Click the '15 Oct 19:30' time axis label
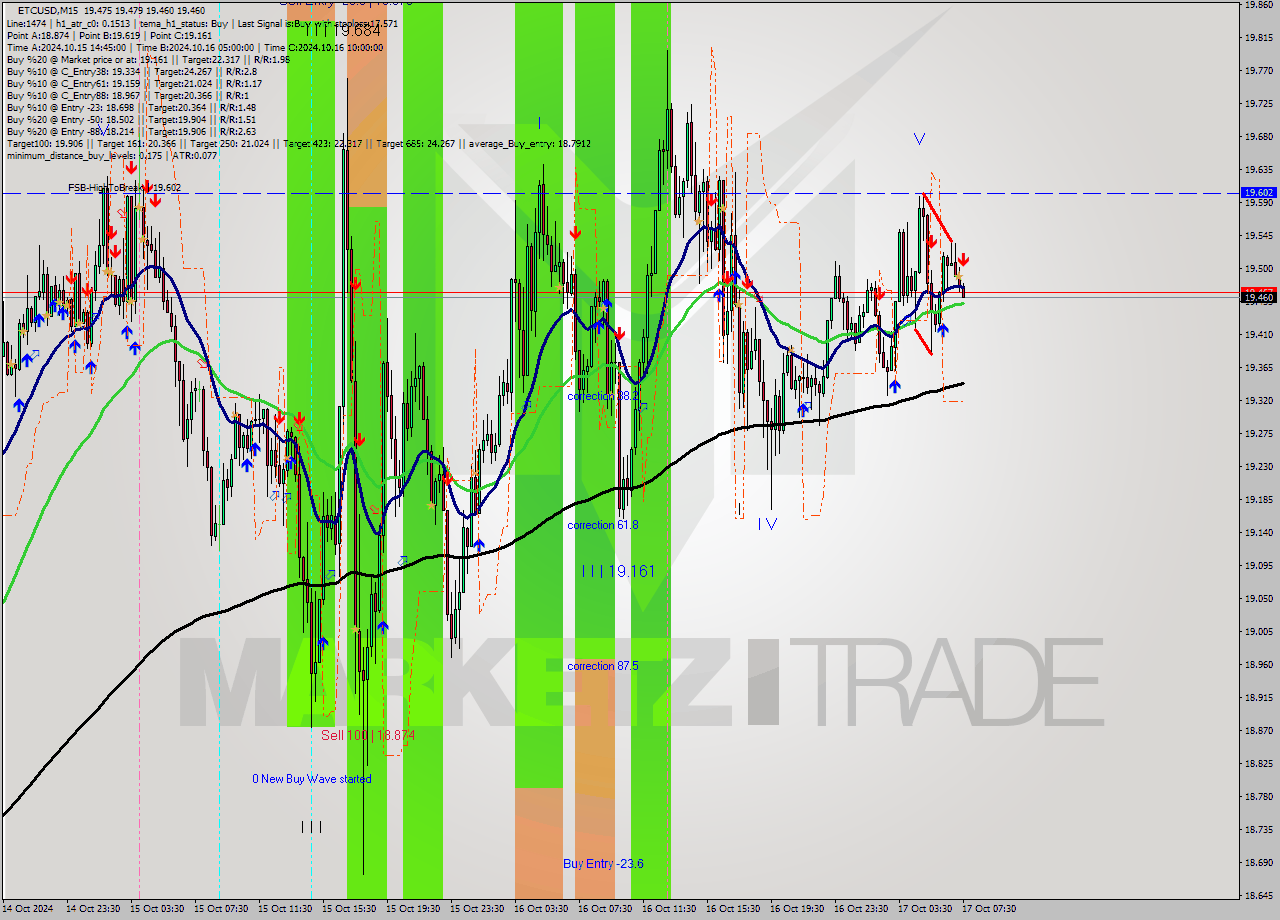1280x920 pixels. click(413, 909)
